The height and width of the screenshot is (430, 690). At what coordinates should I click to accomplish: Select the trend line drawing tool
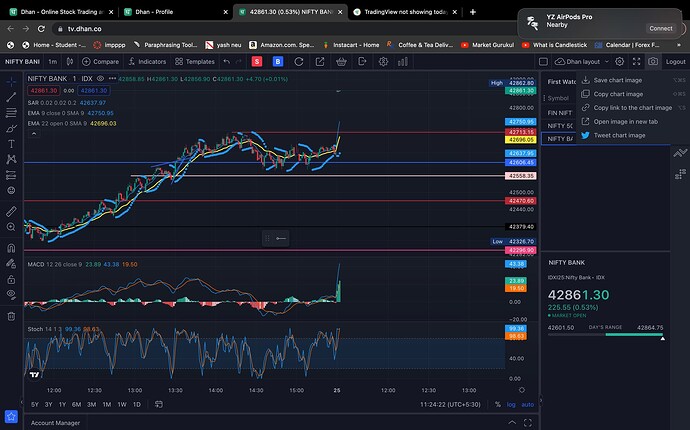tap(11, 97)
